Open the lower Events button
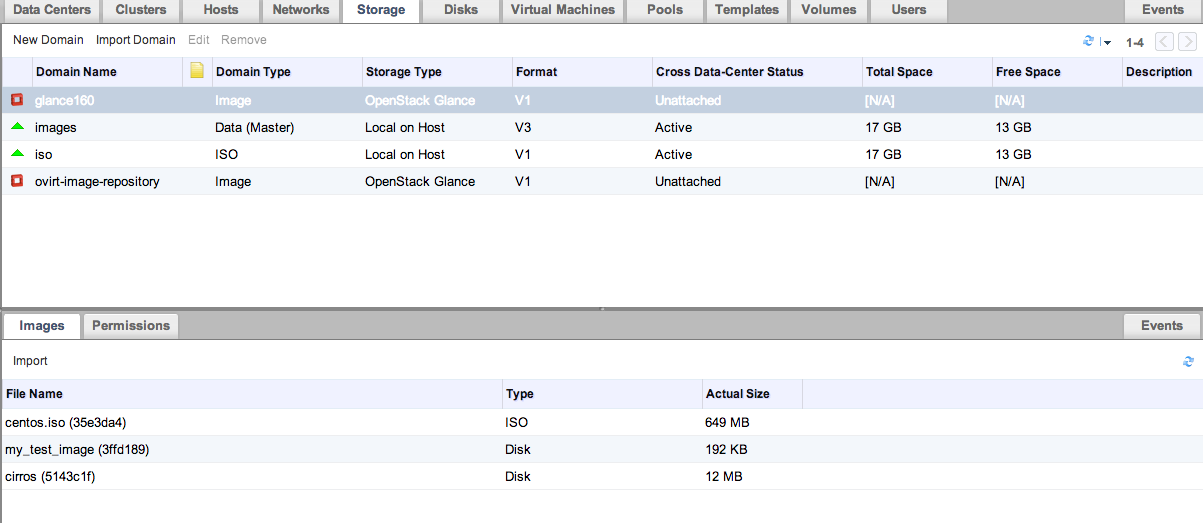This screenshot has width=1203, height=523. tap(1162, 326)
